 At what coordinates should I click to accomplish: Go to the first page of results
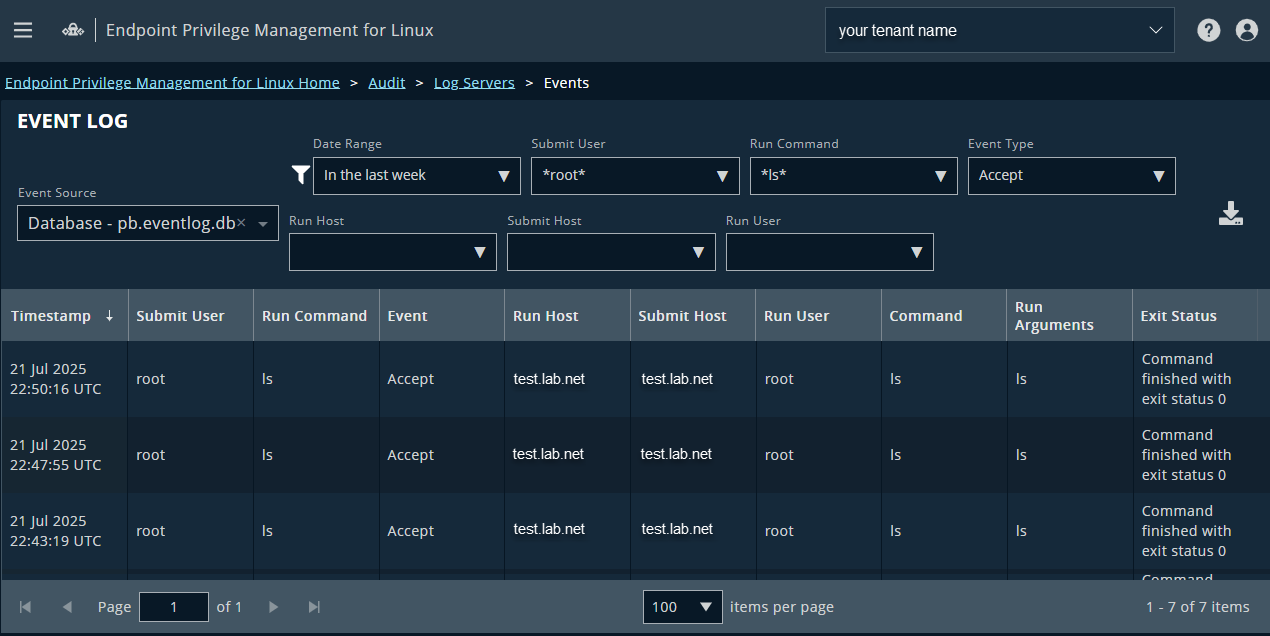[25, 607]
